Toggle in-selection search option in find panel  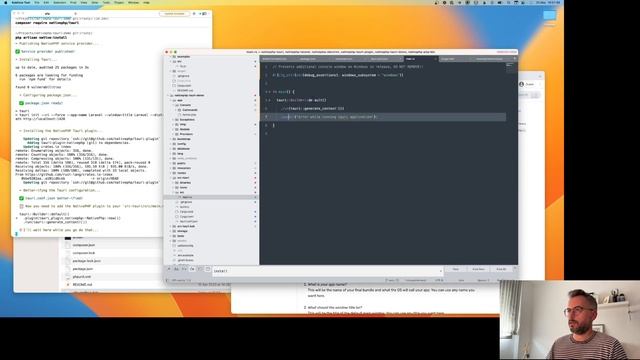pyautogui.click(x=200, y=269)
